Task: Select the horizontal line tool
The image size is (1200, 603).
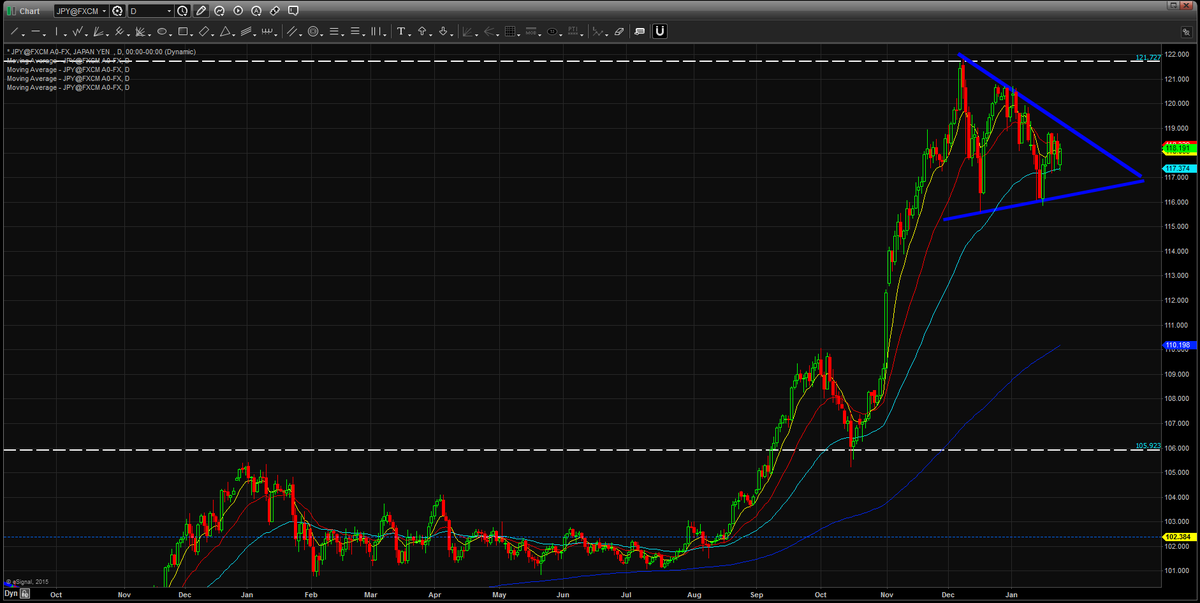Action: [35, 31]
